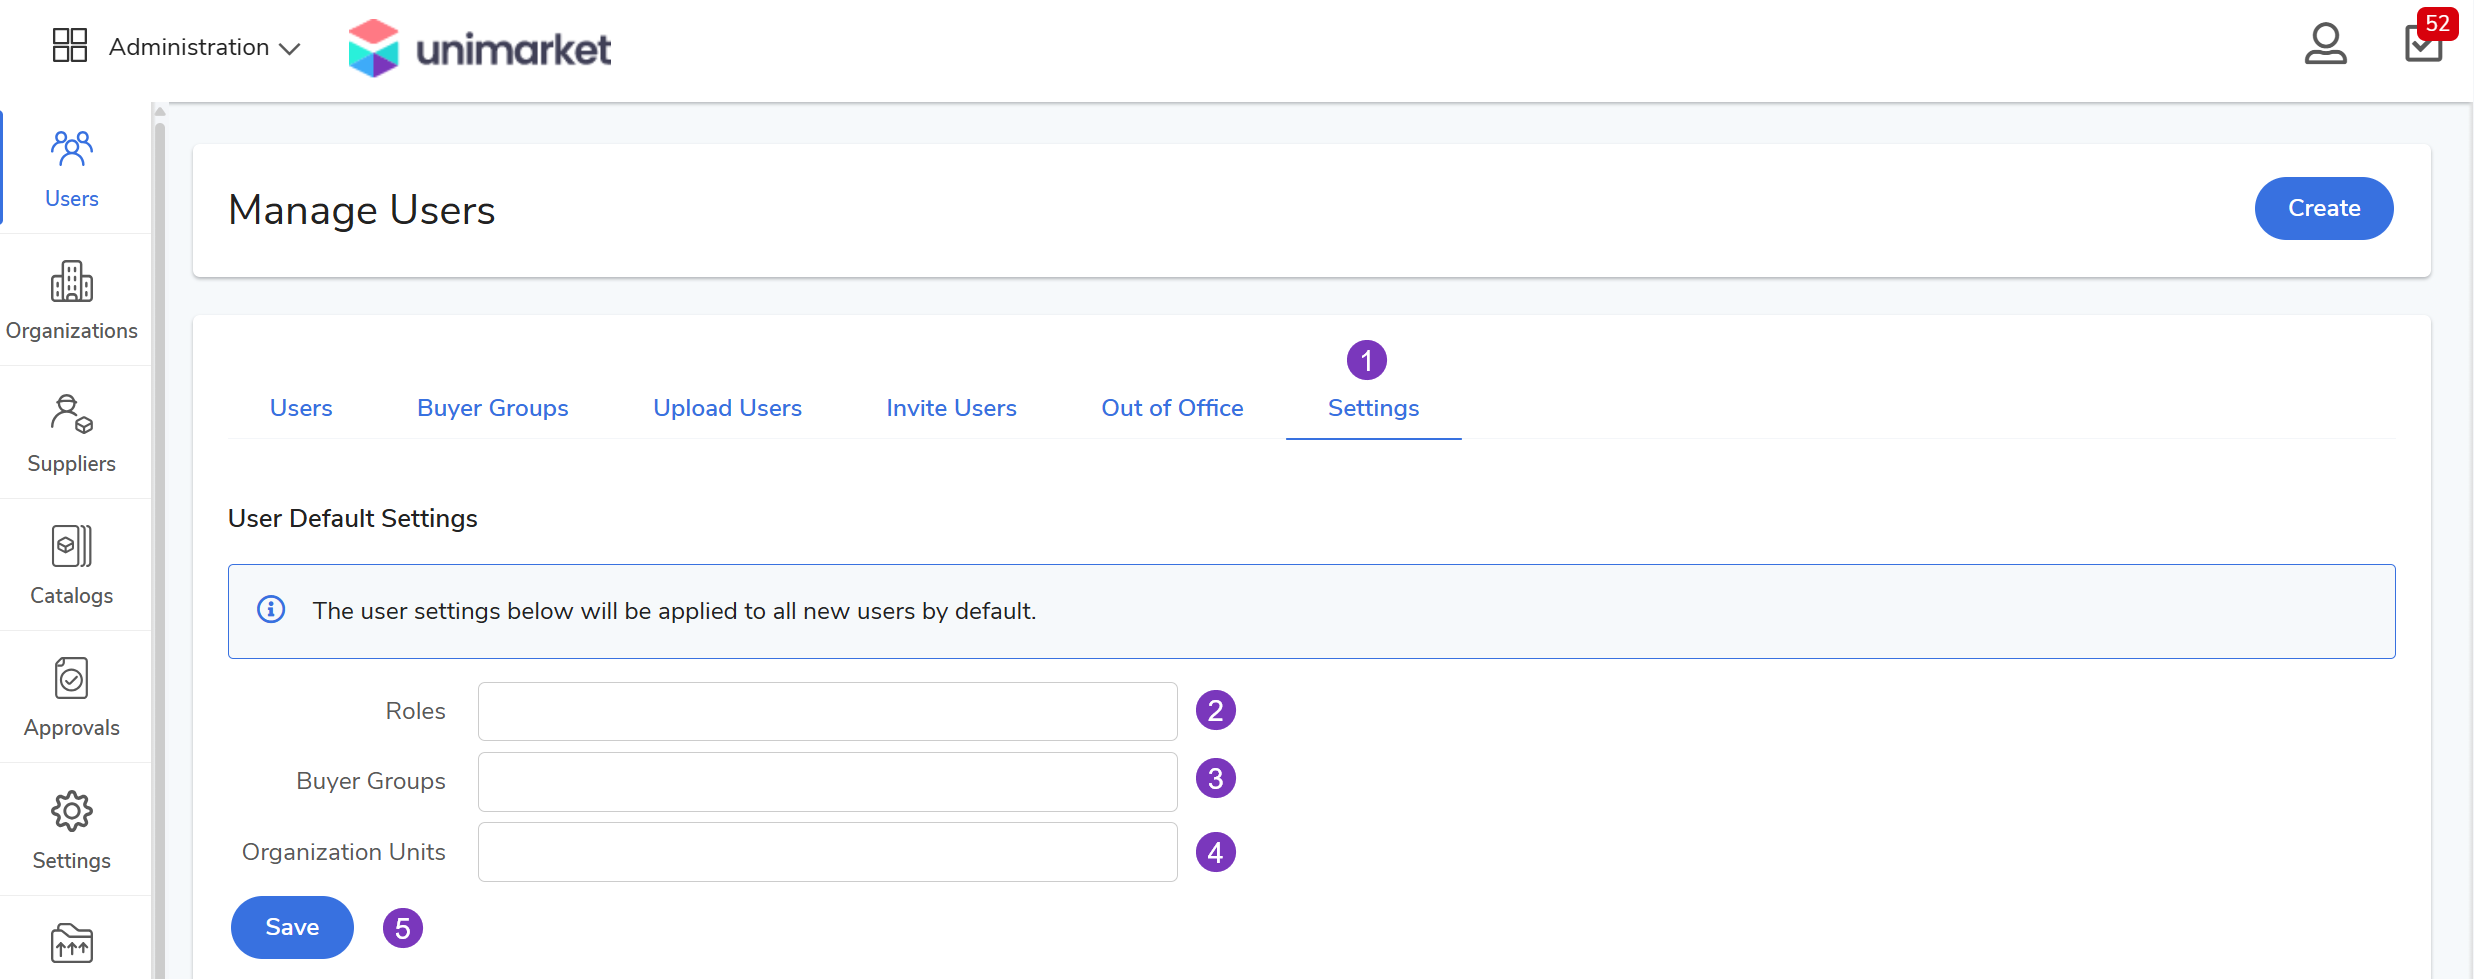
Task: Click the user profile icon
Action: (2325, 45)
